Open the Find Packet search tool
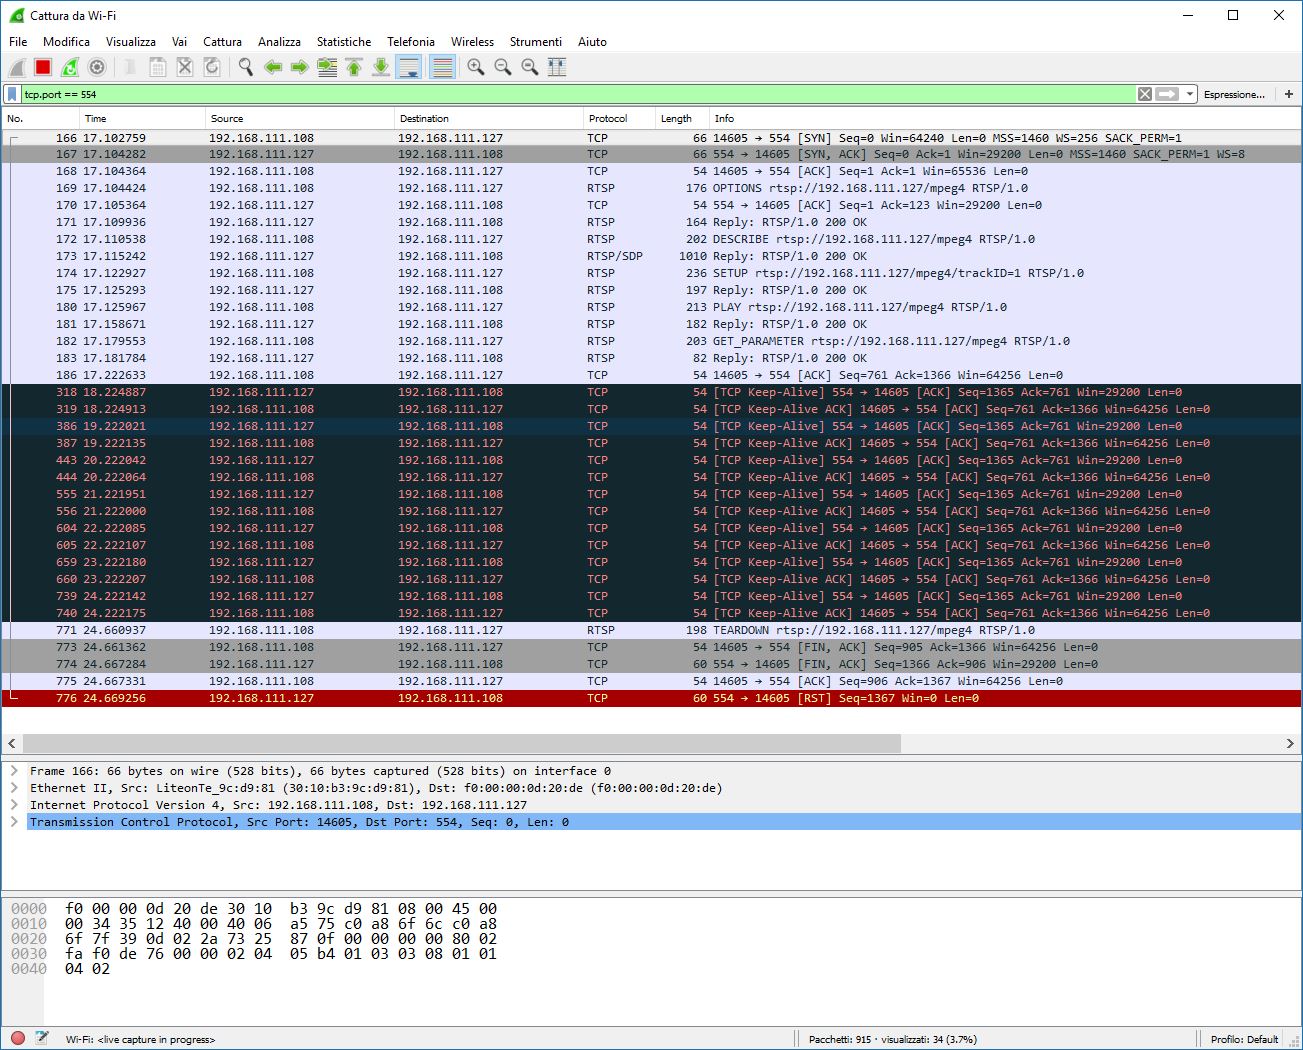 [x=244, y=67]
